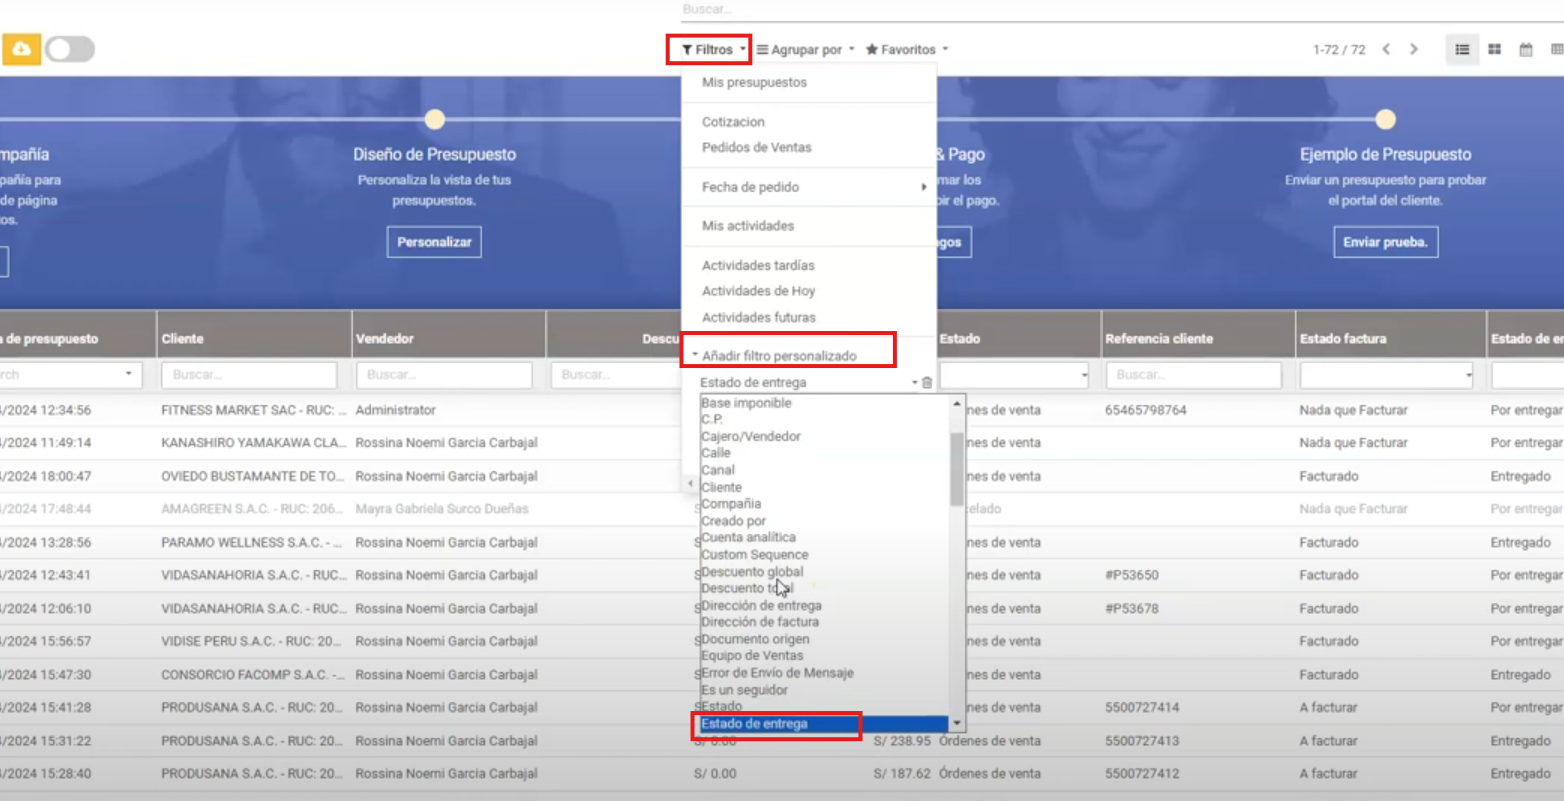Go to previous page arrow

(1386, 49)
